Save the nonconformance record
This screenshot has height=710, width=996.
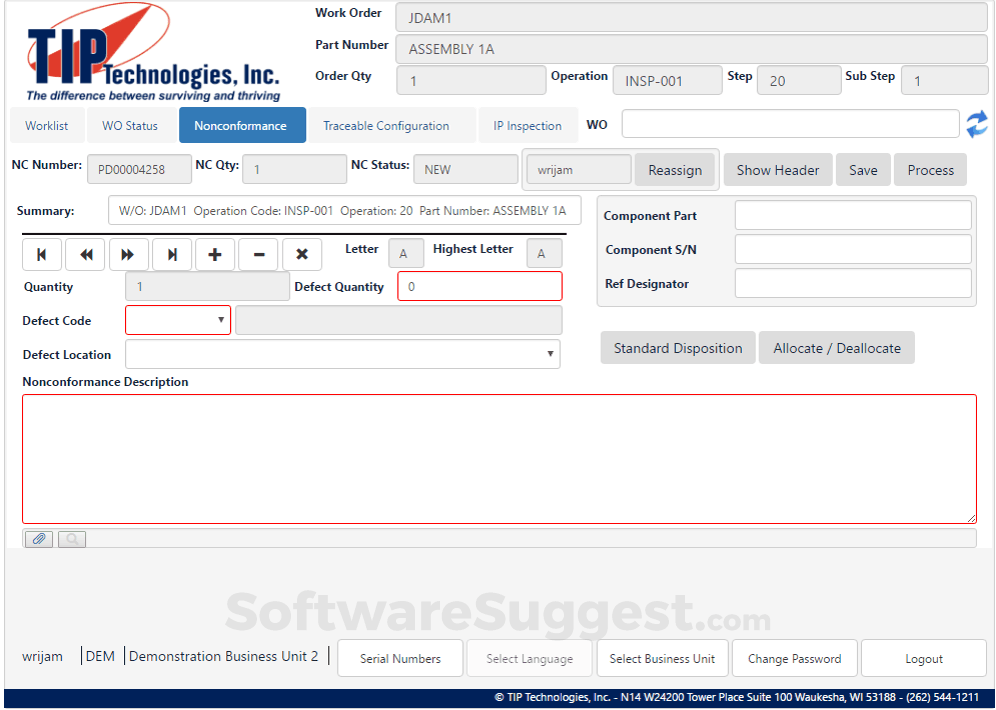point(862,169)
